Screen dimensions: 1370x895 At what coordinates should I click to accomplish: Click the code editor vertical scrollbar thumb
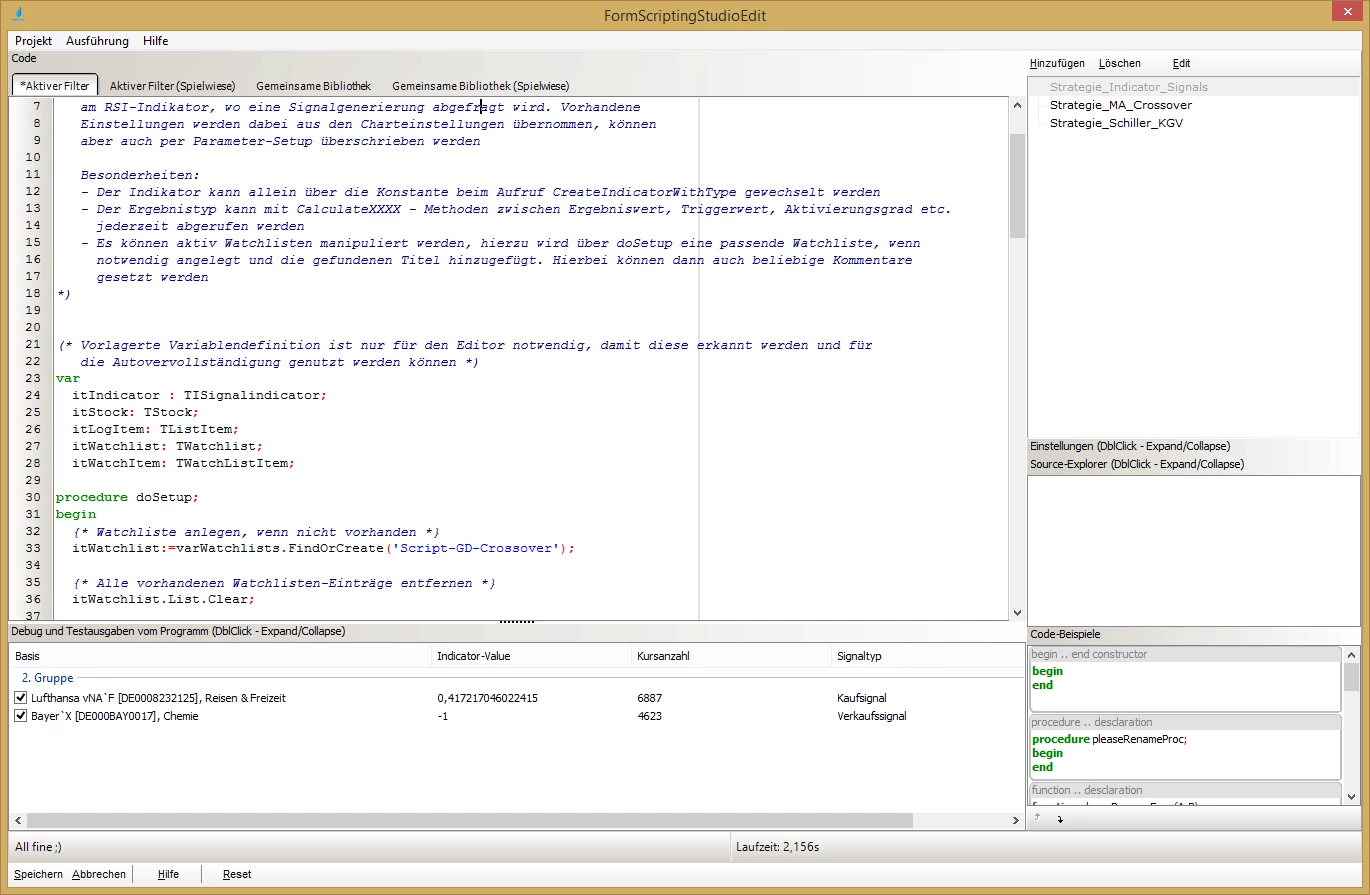coord(1017,185)
